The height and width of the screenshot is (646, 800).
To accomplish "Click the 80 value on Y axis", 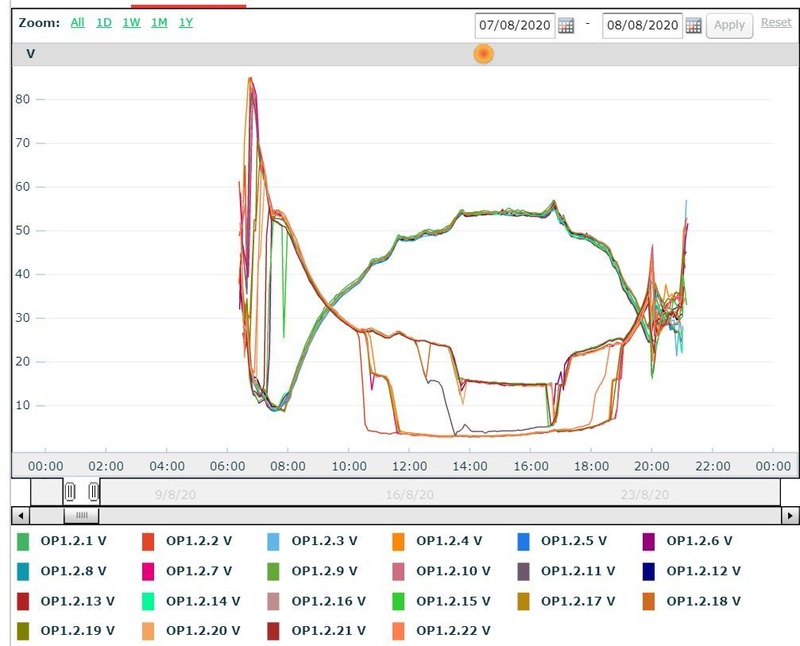I will coord(22,99).
